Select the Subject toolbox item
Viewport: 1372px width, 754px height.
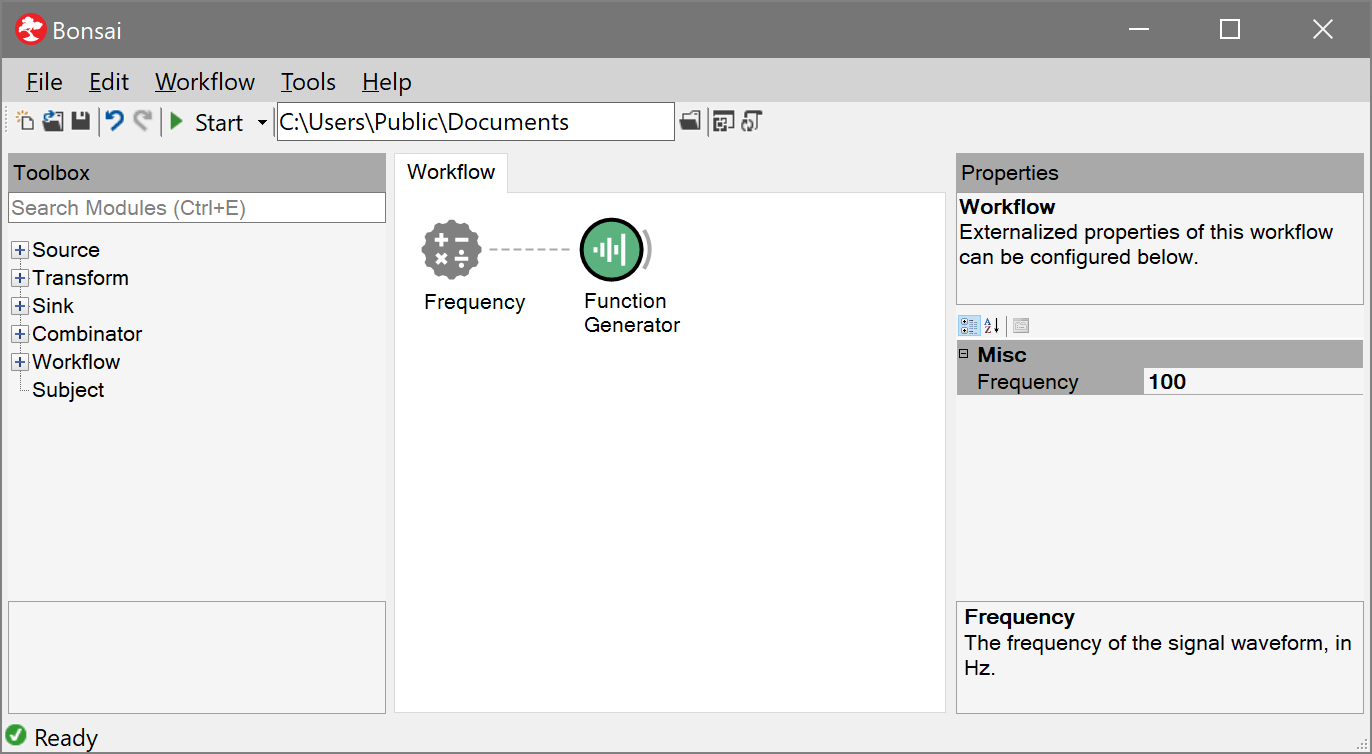(x=68, y=390)
